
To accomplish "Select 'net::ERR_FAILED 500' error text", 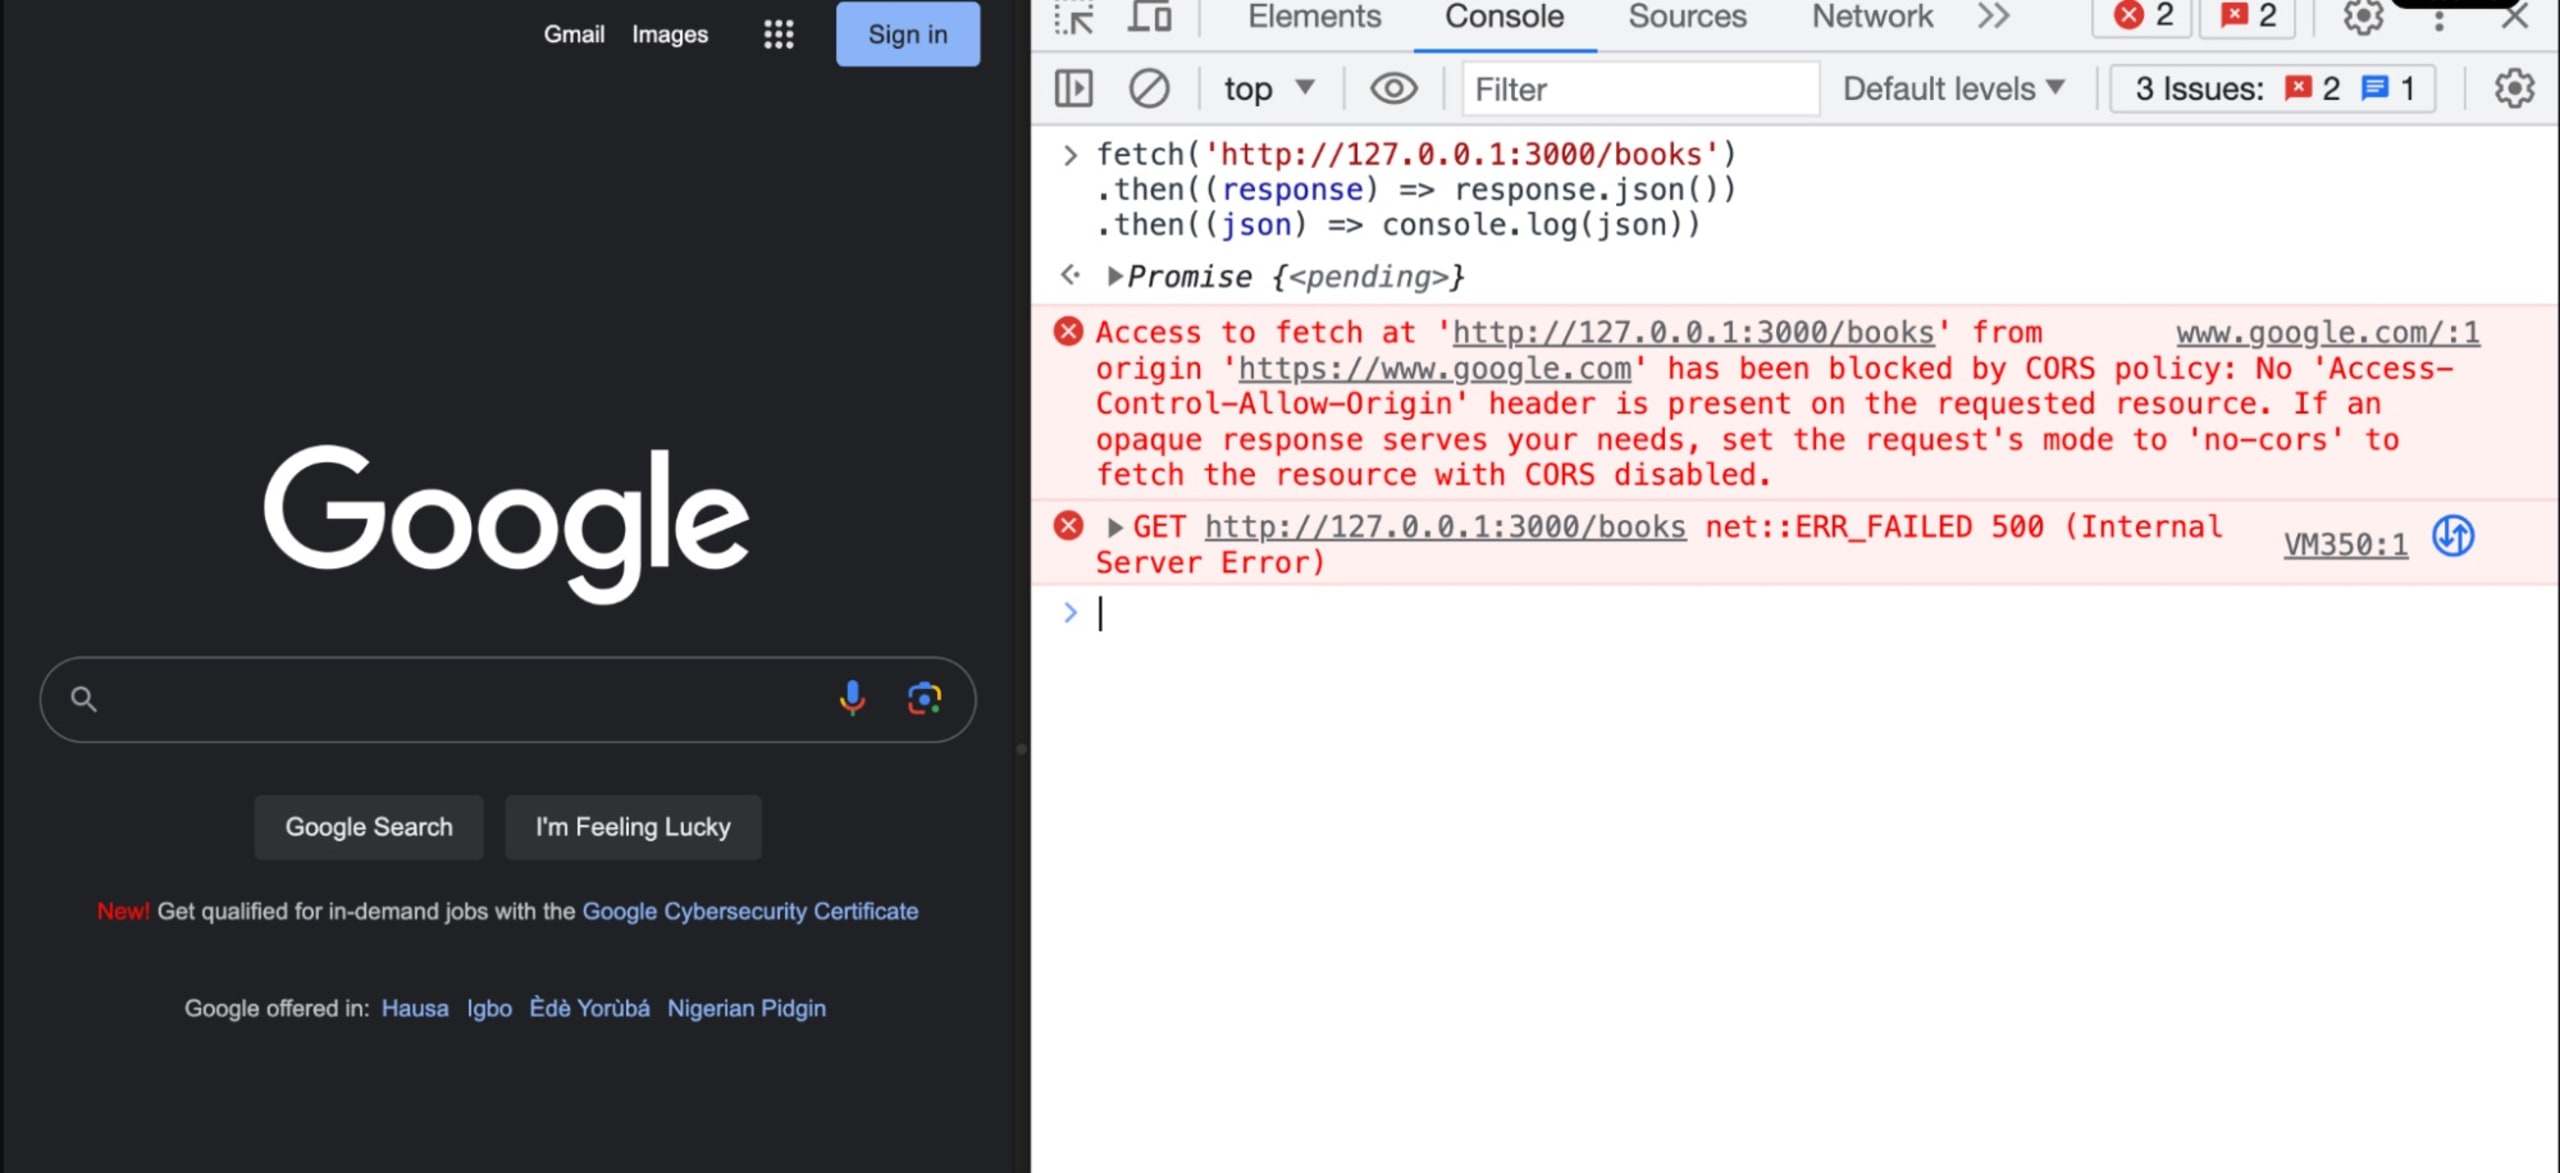I will point(1874,526).
